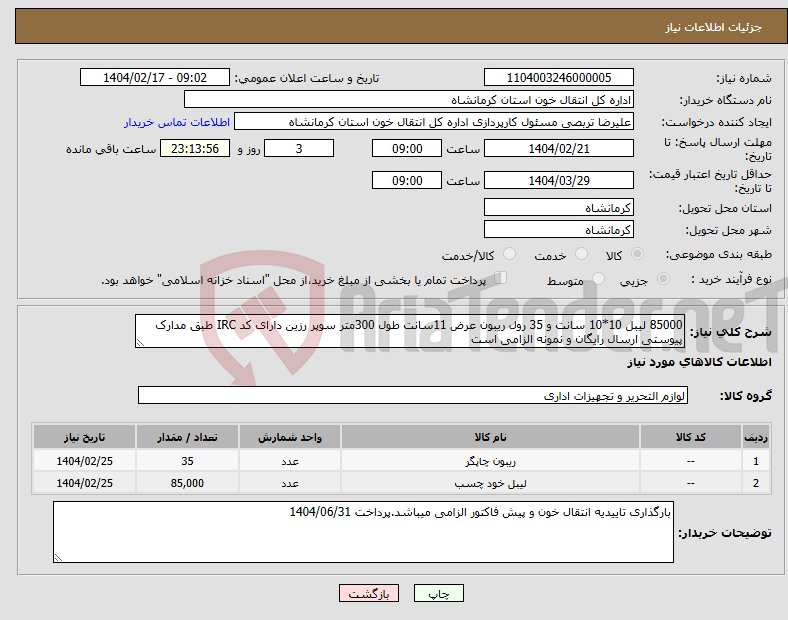Click the remaining time field 23:13:56
The width and height of the screenshot is (788, 620).
click(x=195, y=148)
